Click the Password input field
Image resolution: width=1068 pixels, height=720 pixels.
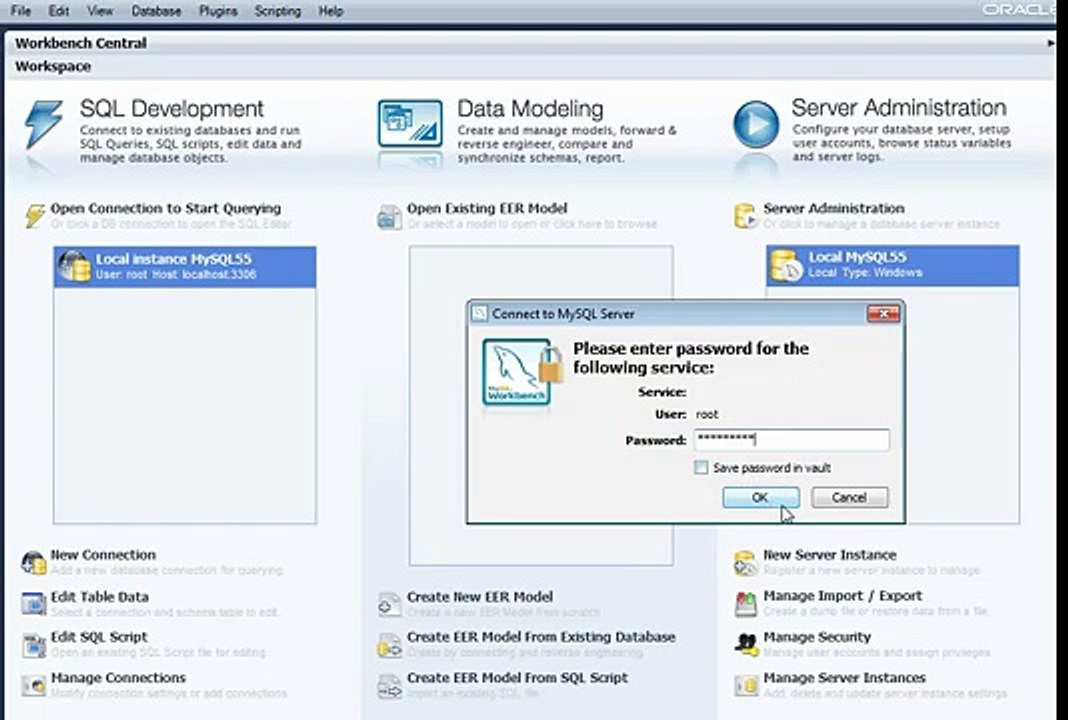[x=791, y=440]
